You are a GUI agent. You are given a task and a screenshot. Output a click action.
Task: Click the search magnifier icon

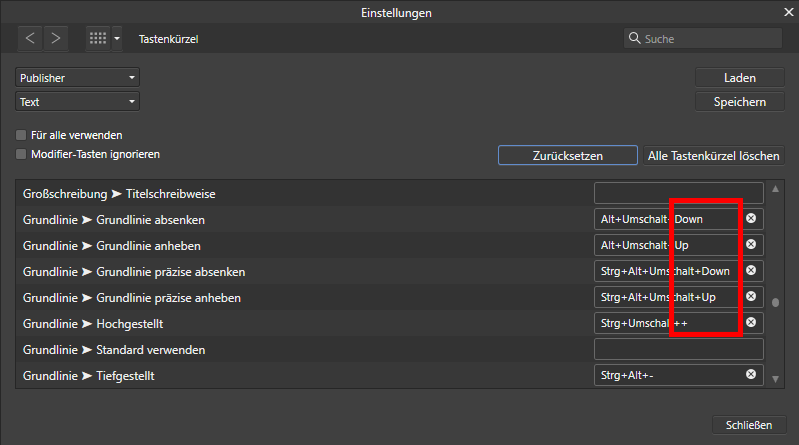point(634,38)
